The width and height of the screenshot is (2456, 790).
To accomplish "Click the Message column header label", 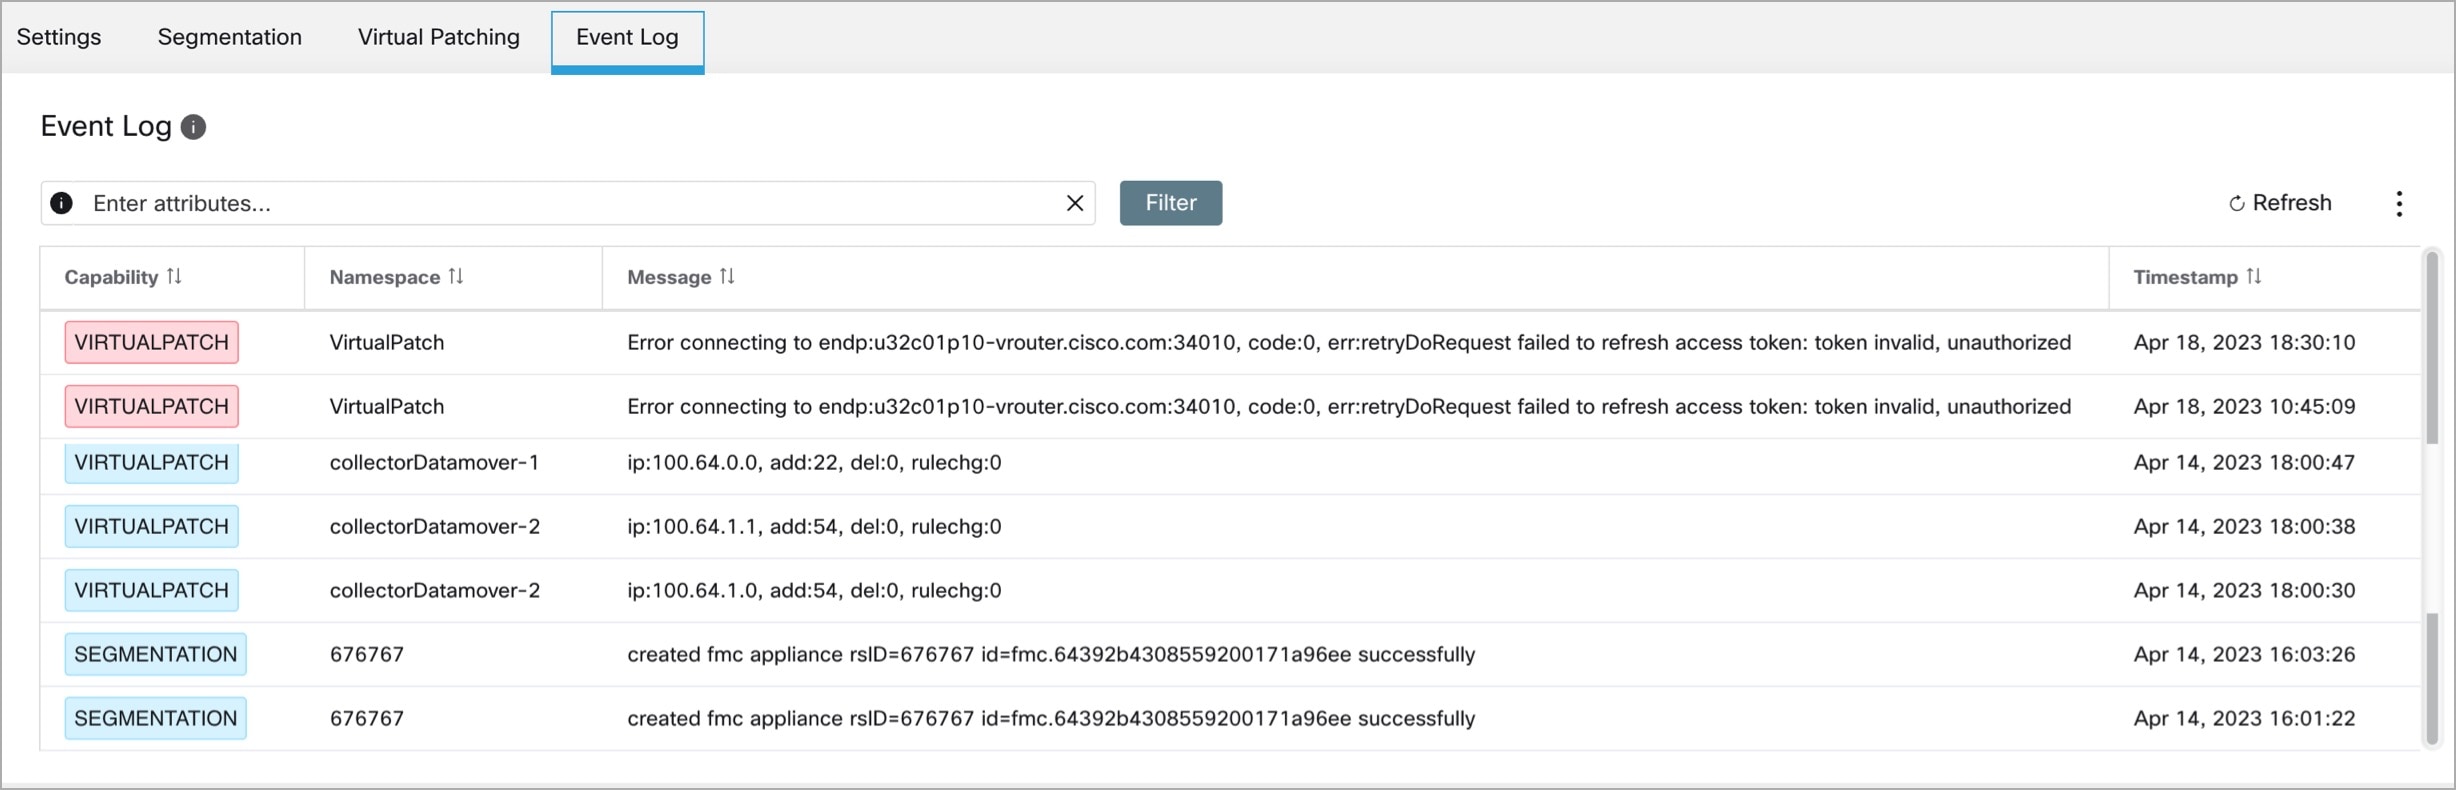I will 669,277.
